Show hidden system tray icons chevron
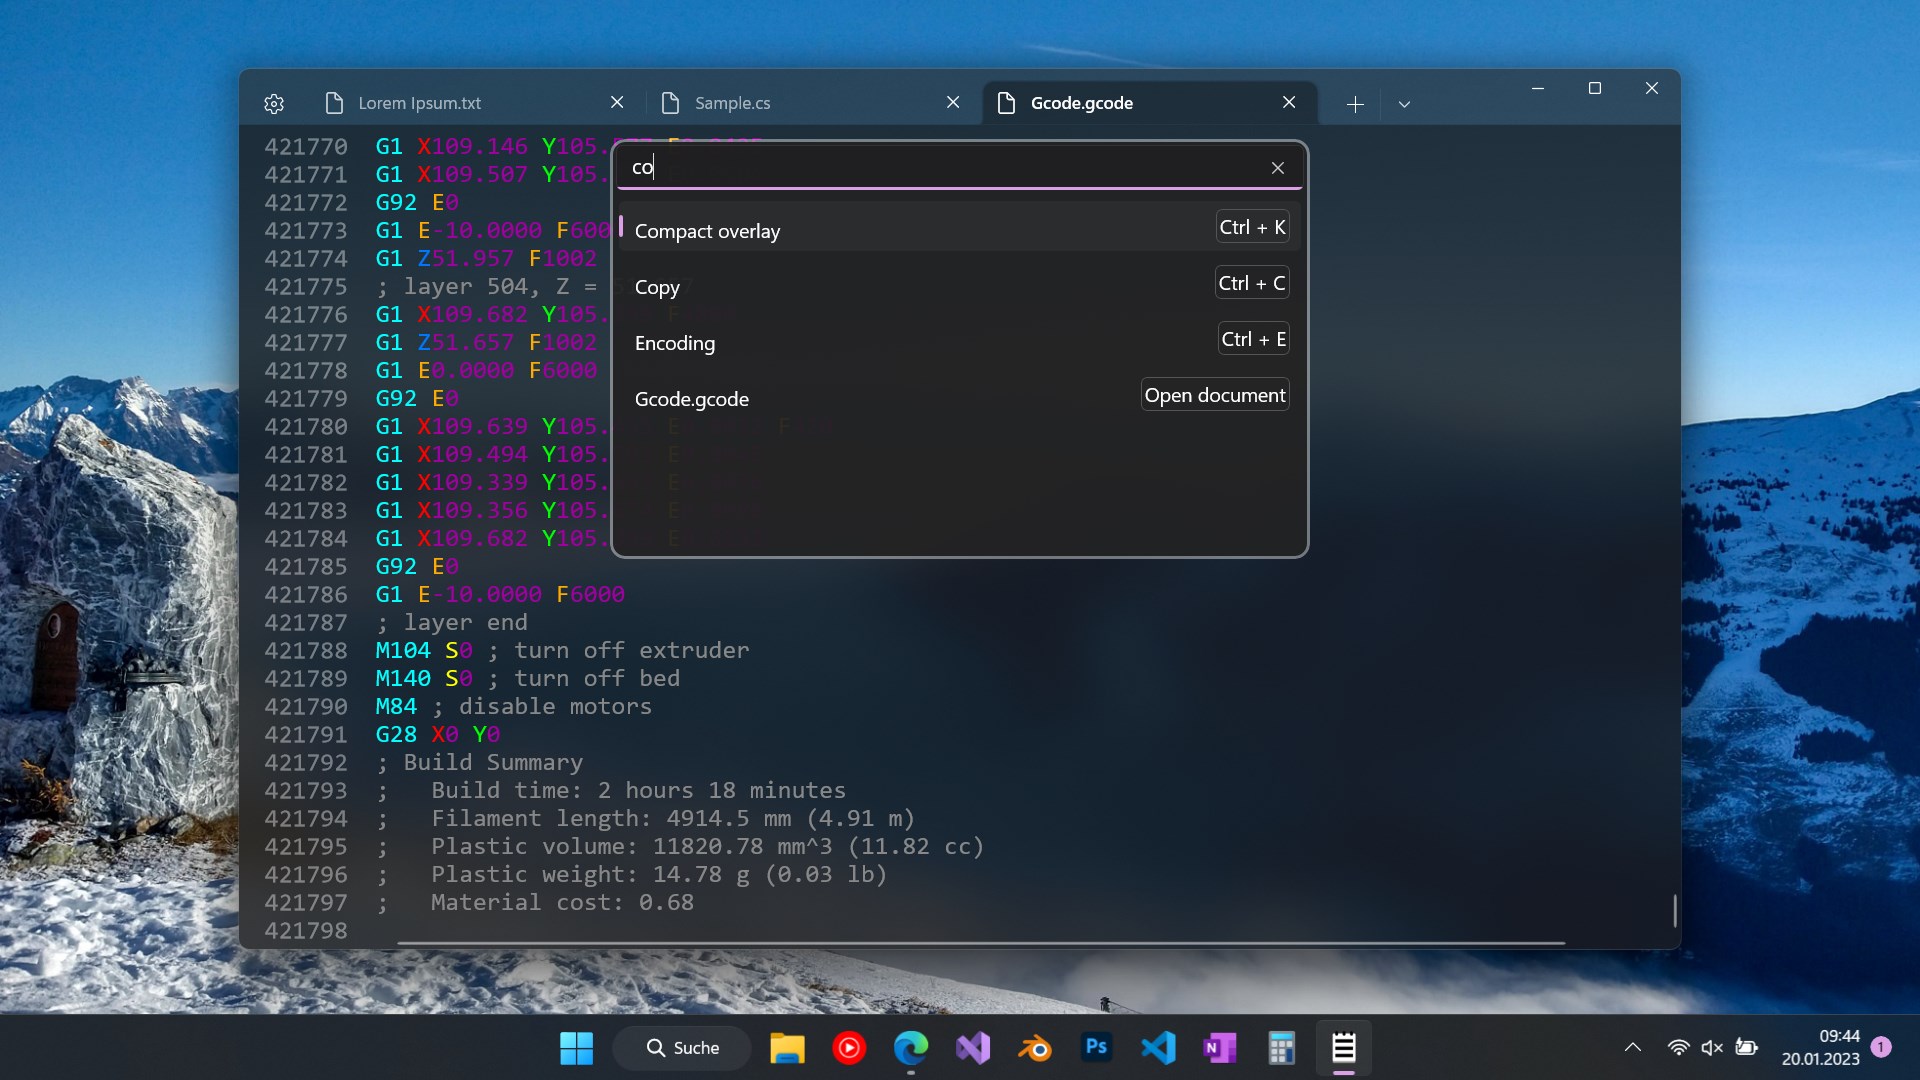 click(1632, 1047)
